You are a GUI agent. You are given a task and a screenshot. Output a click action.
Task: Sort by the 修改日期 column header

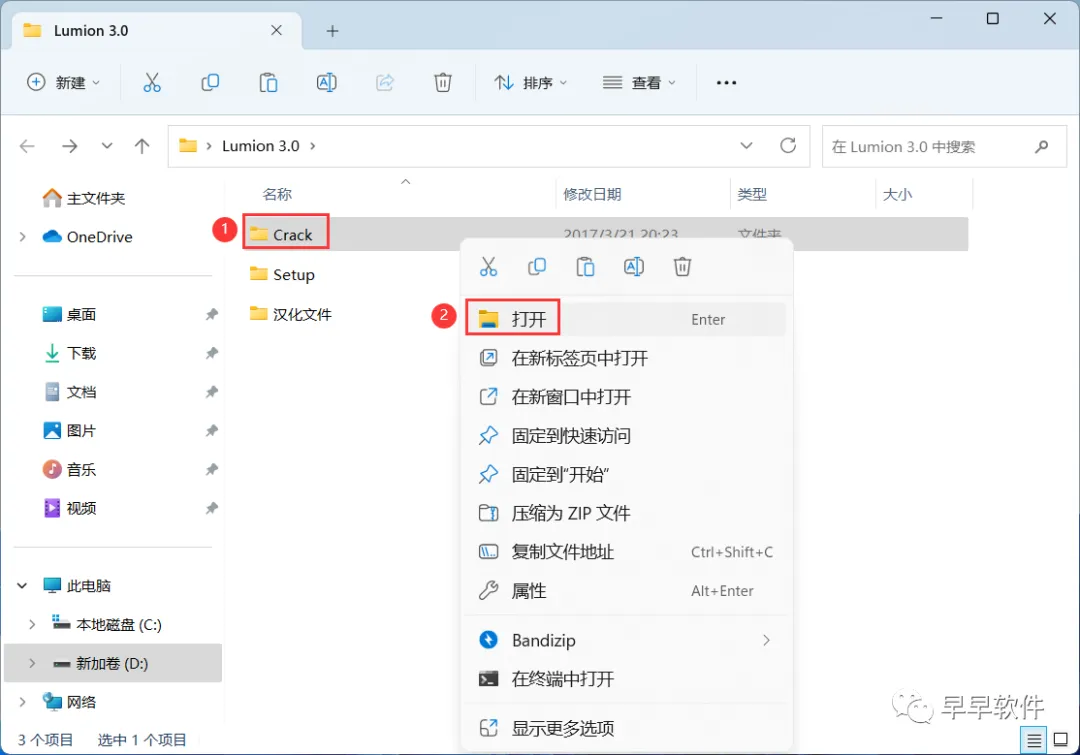pos(592,195)
